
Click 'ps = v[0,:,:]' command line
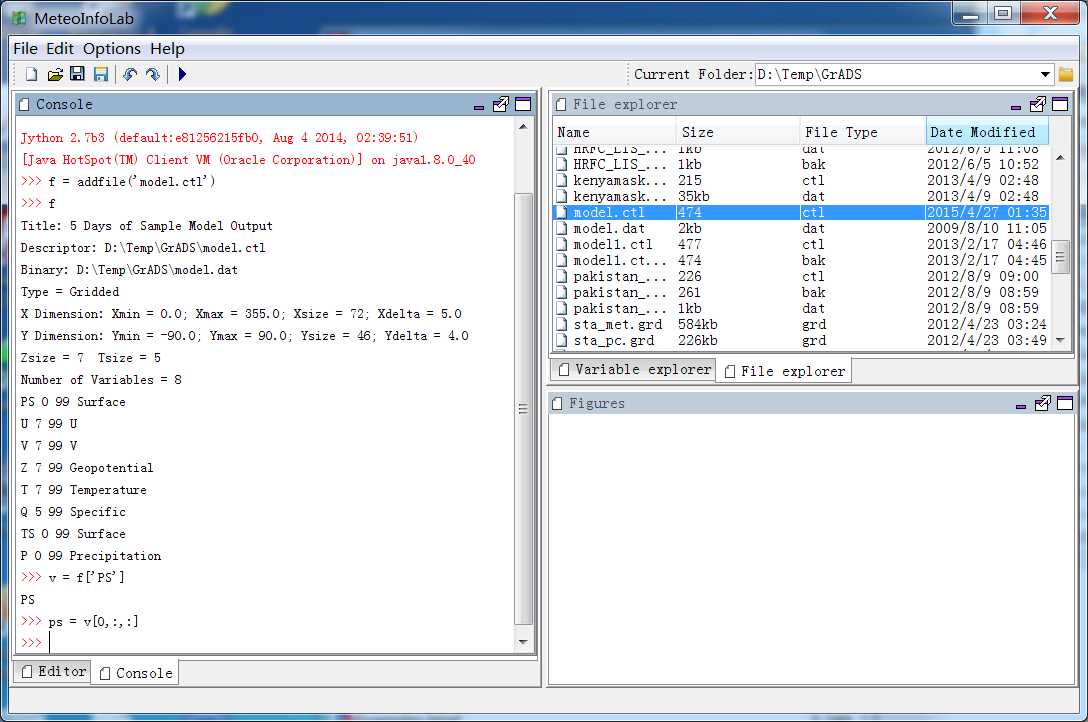(93, 621)
